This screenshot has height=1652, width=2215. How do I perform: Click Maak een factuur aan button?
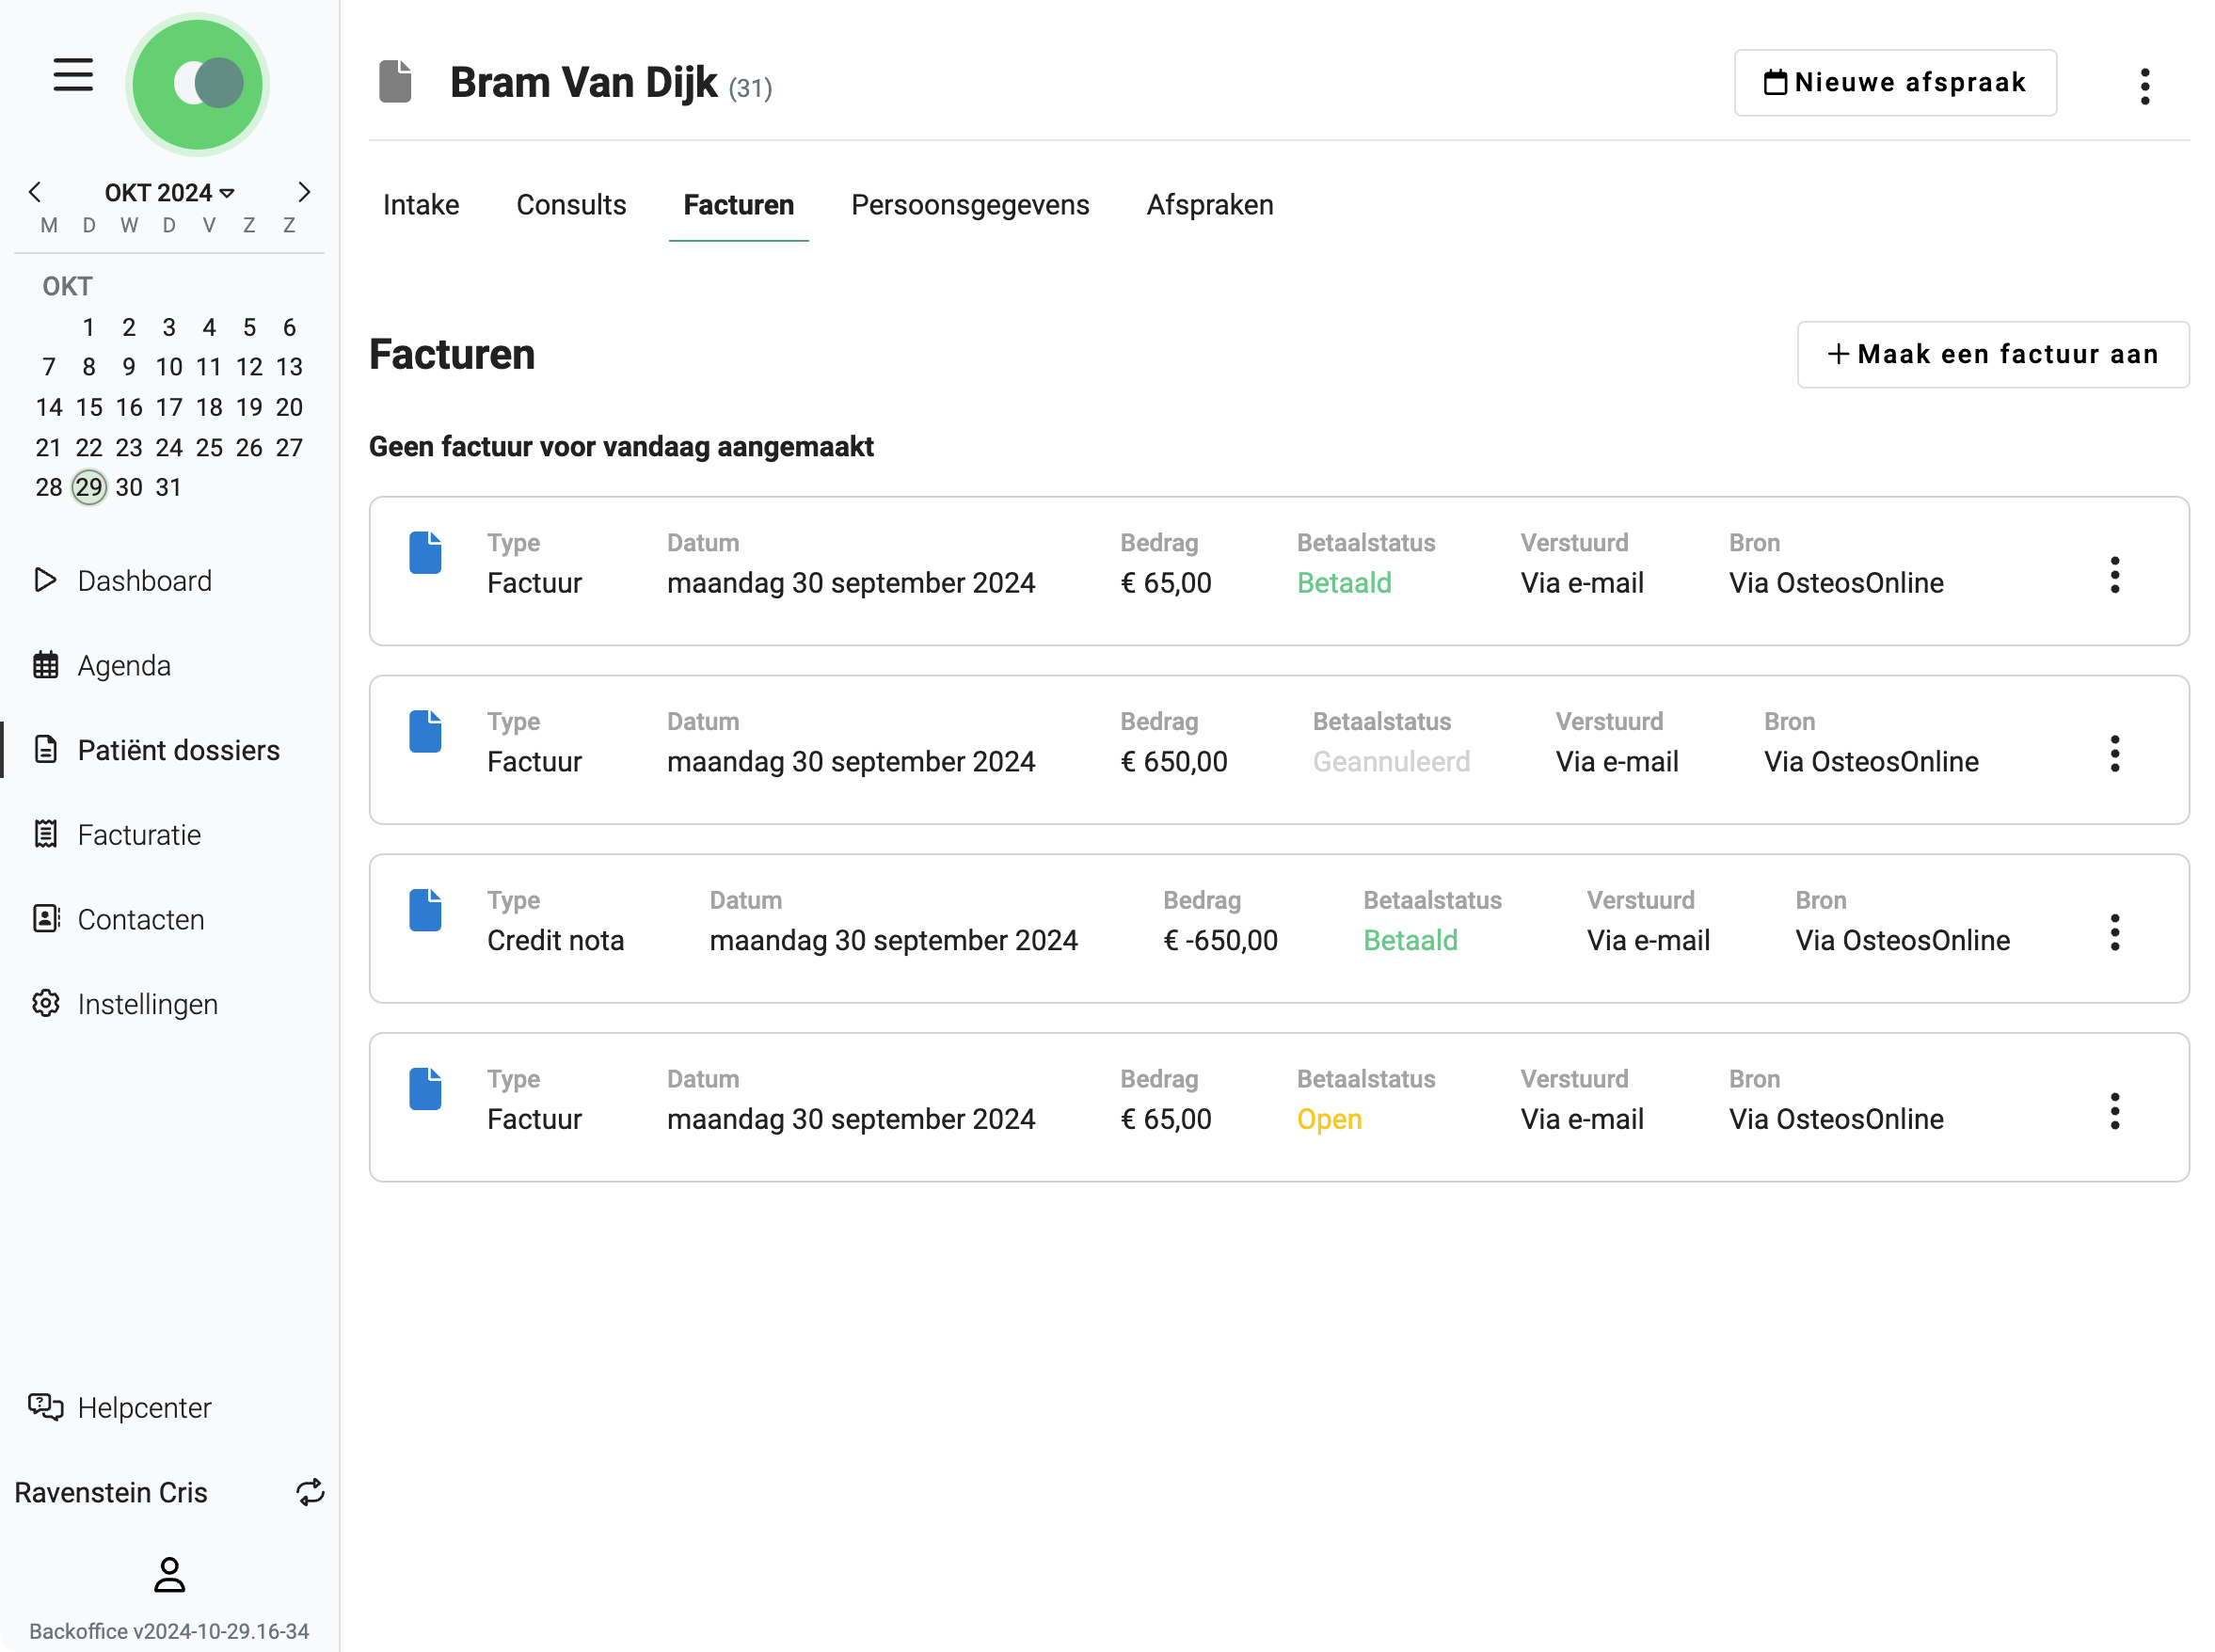pos(1992,355)
